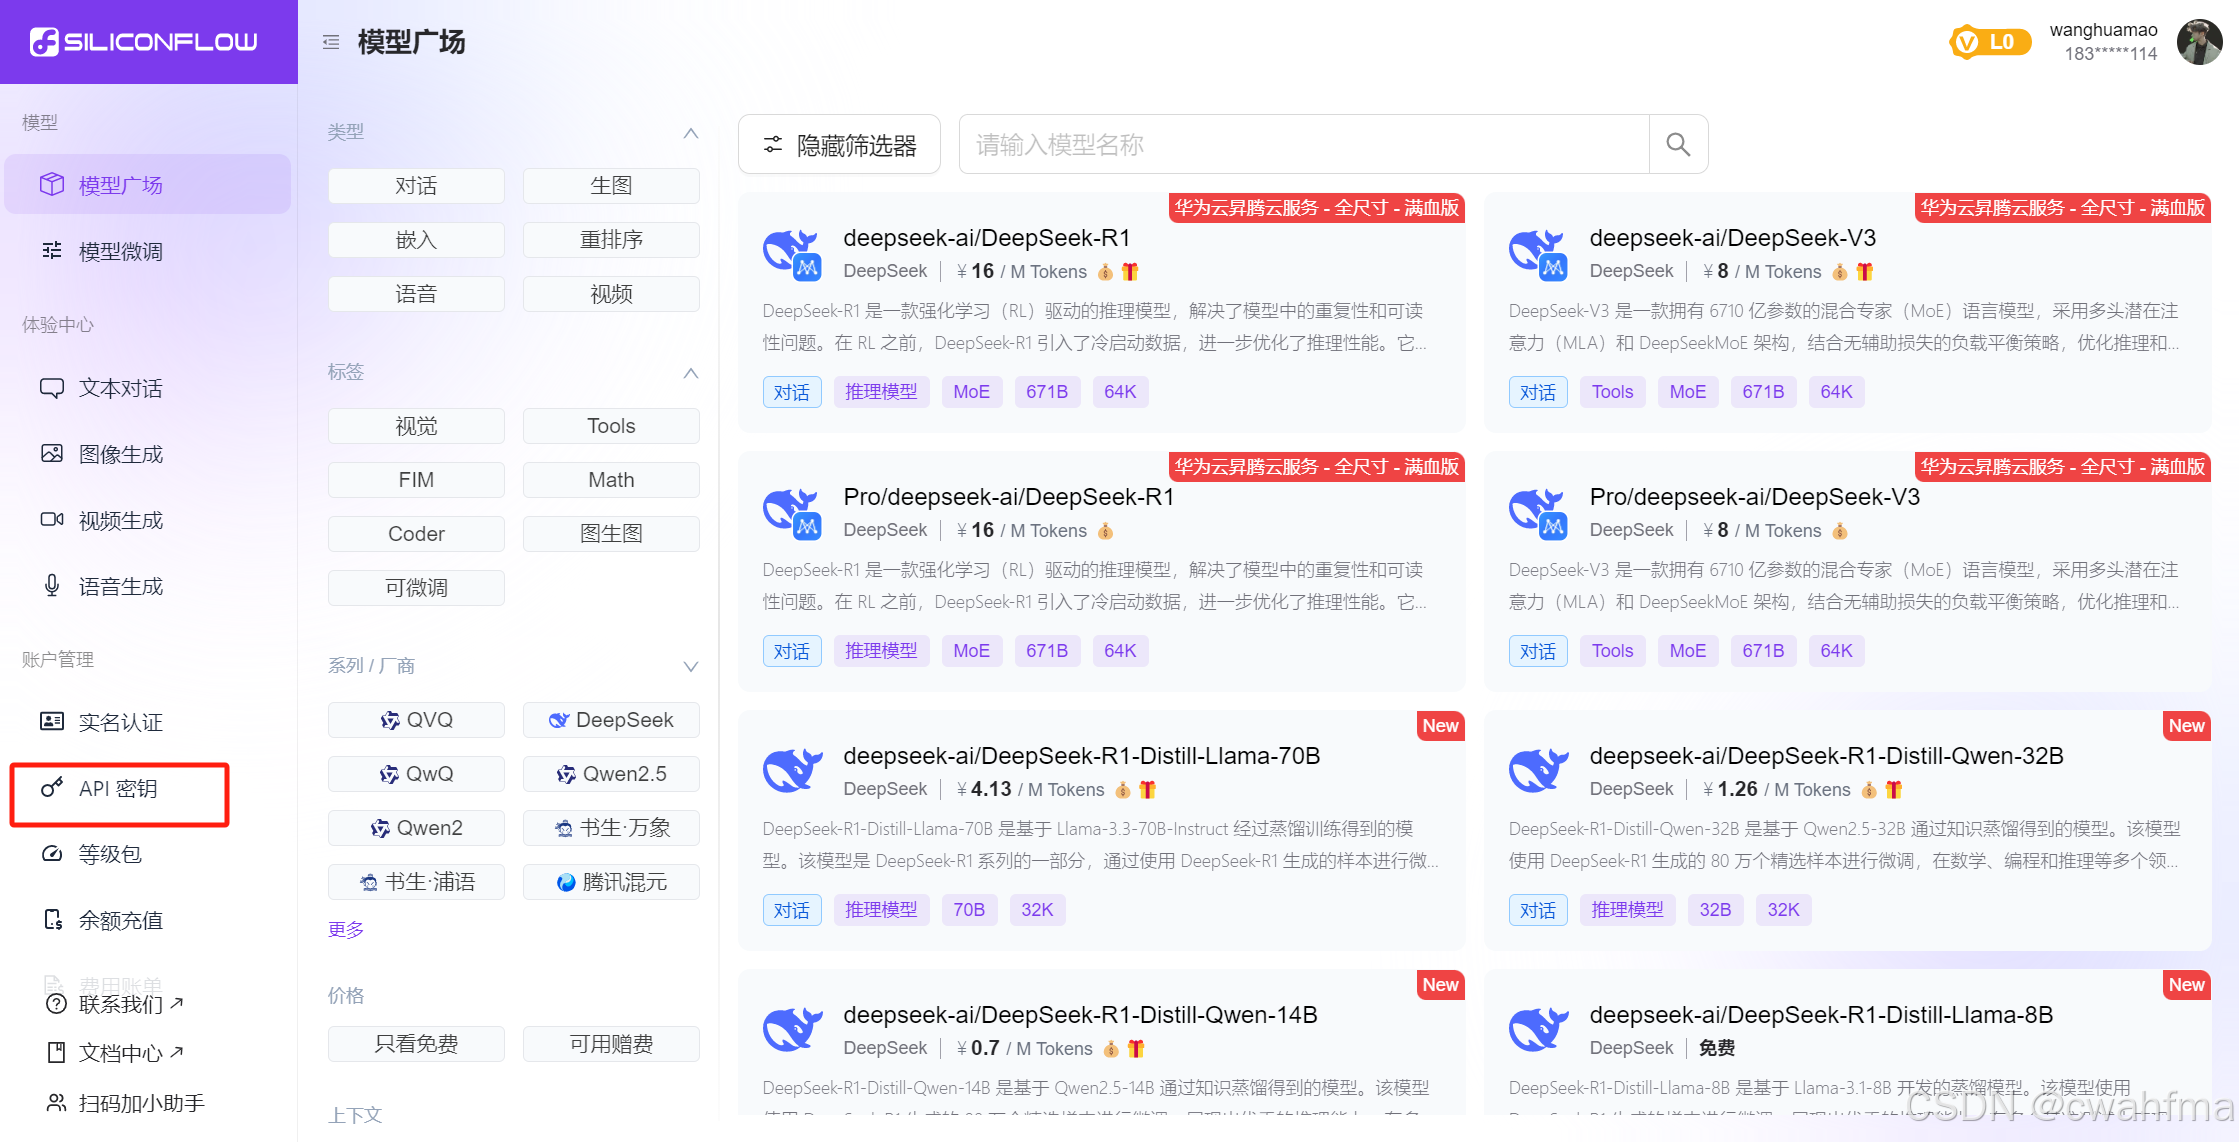
Task: Enable the 只看免费 free-only filter
Action: (416, 1043)
